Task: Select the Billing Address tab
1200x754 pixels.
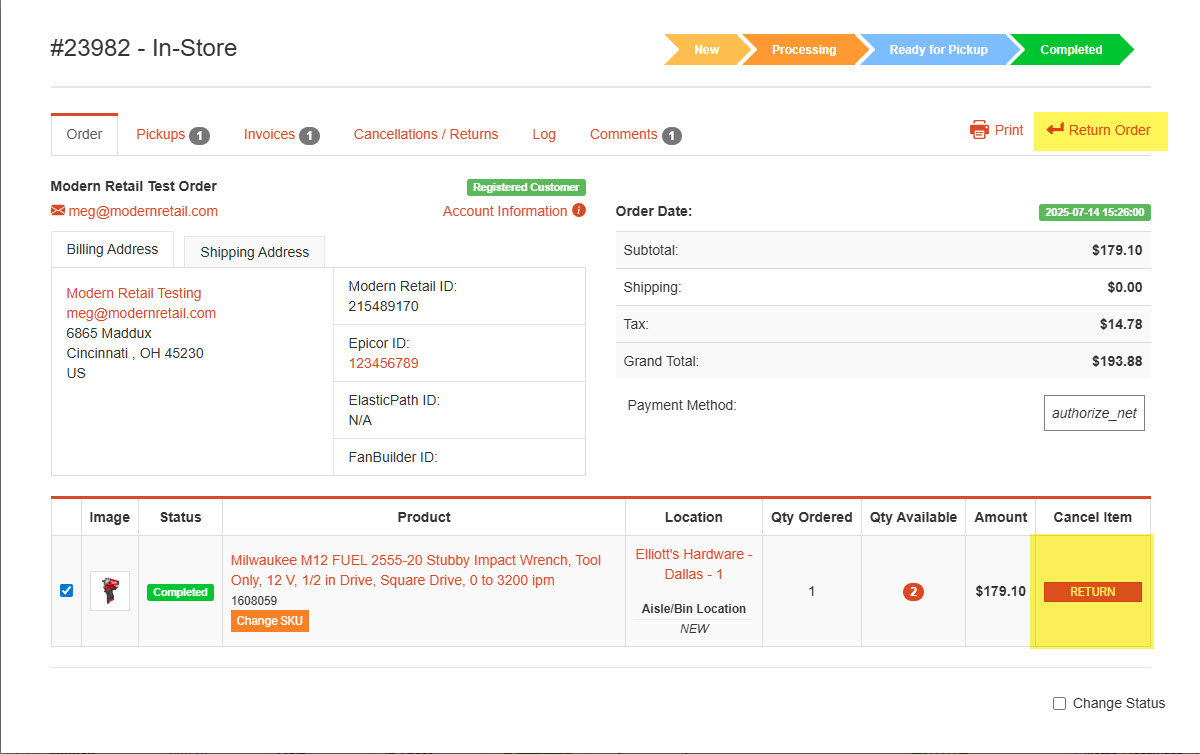Action: pyautogui.click(x=112, y=250)
